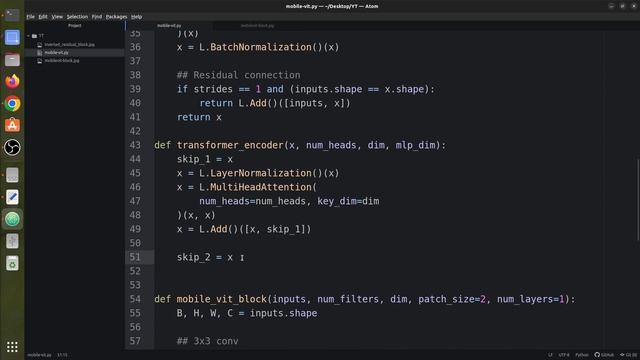
Task: Open Git panel from the status bar
Action: pos(629,355)
